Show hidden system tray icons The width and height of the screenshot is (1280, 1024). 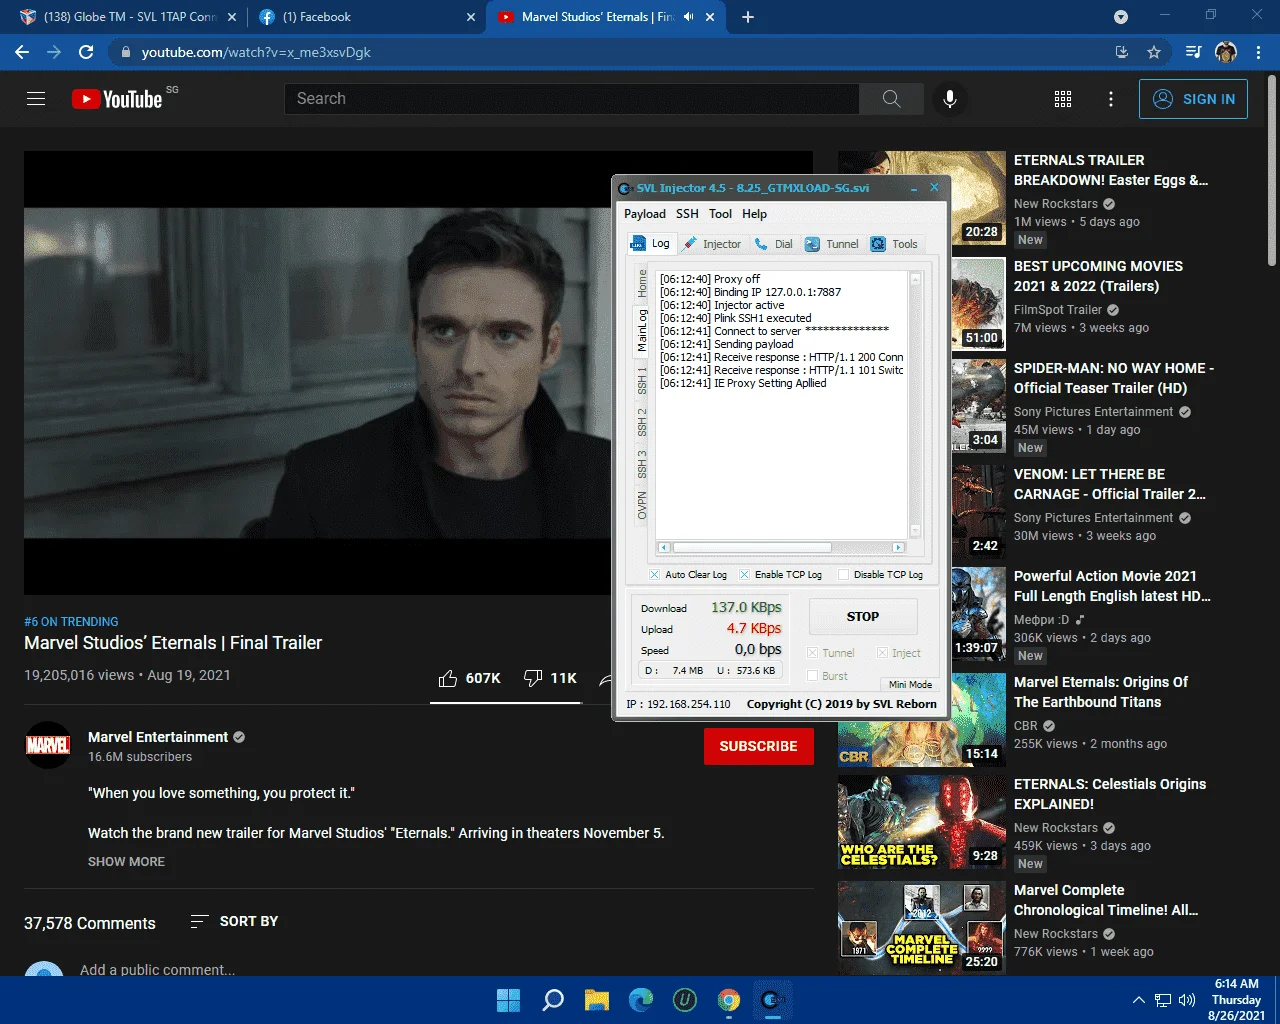pyautogui.click(x=1138, y=1000)
